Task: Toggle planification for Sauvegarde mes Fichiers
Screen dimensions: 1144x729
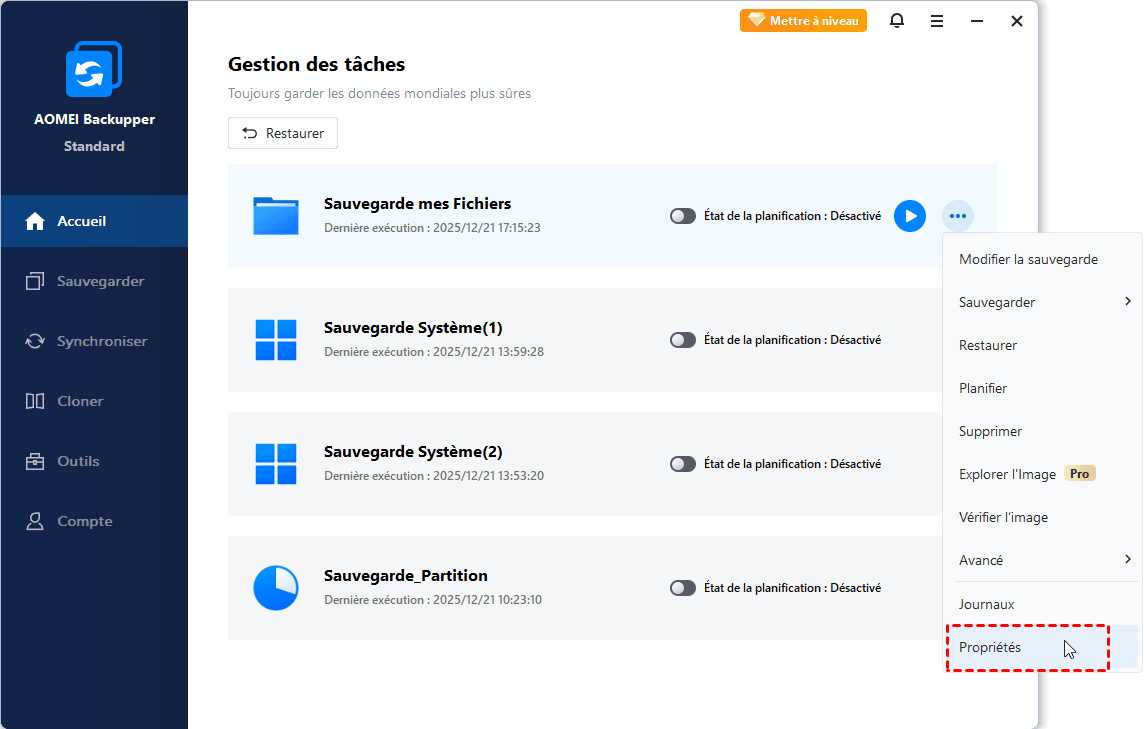Action: (683, 216)
